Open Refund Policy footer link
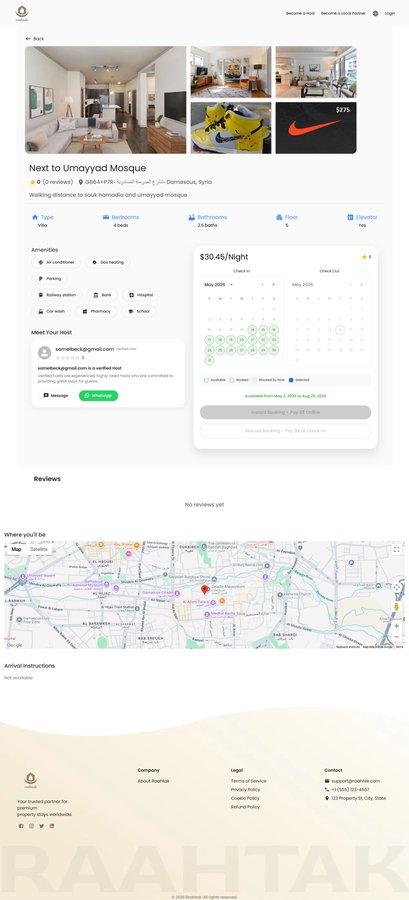The image size is (409, 900). click(x=245, y=807)
